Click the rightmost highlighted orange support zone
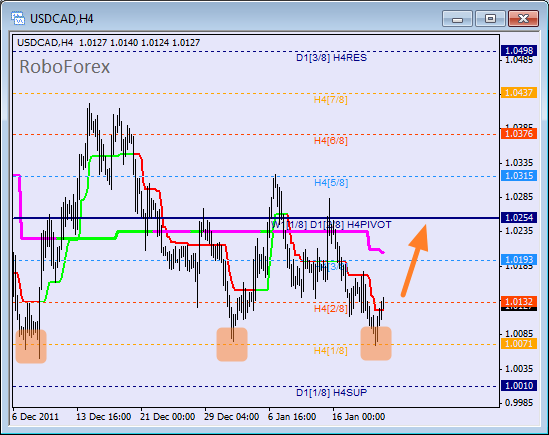549x435 pixels. (376, 343)
